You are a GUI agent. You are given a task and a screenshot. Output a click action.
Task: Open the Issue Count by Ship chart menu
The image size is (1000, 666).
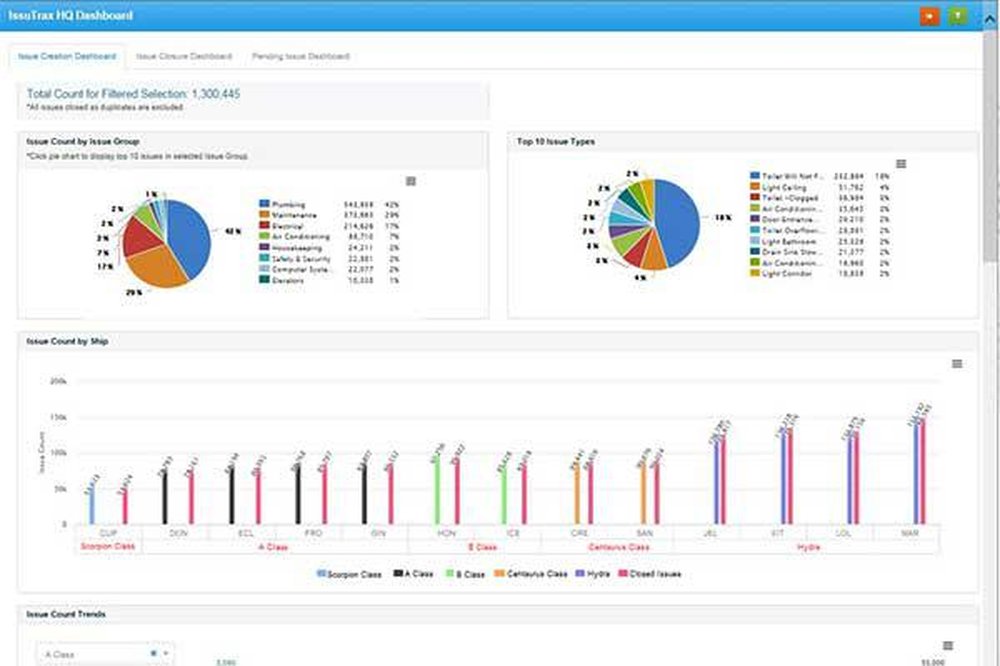[x=957, y=364]
